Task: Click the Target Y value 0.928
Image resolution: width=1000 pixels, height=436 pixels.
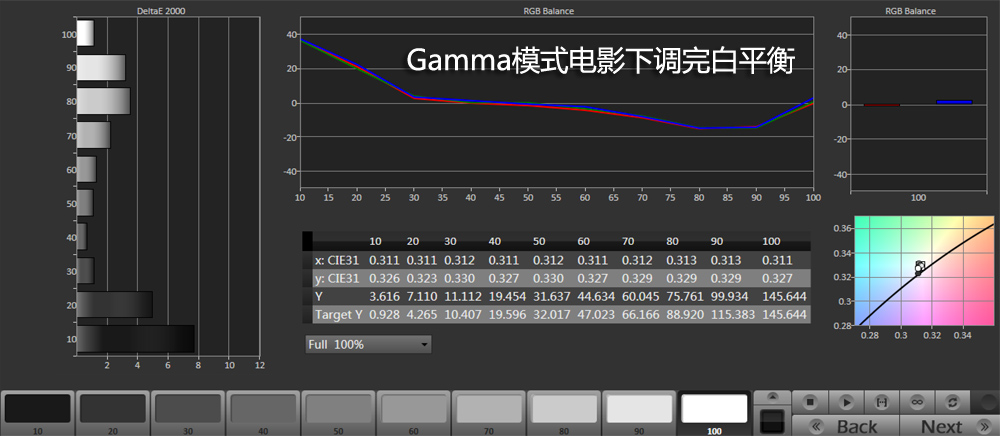Action: coord(385,314)
